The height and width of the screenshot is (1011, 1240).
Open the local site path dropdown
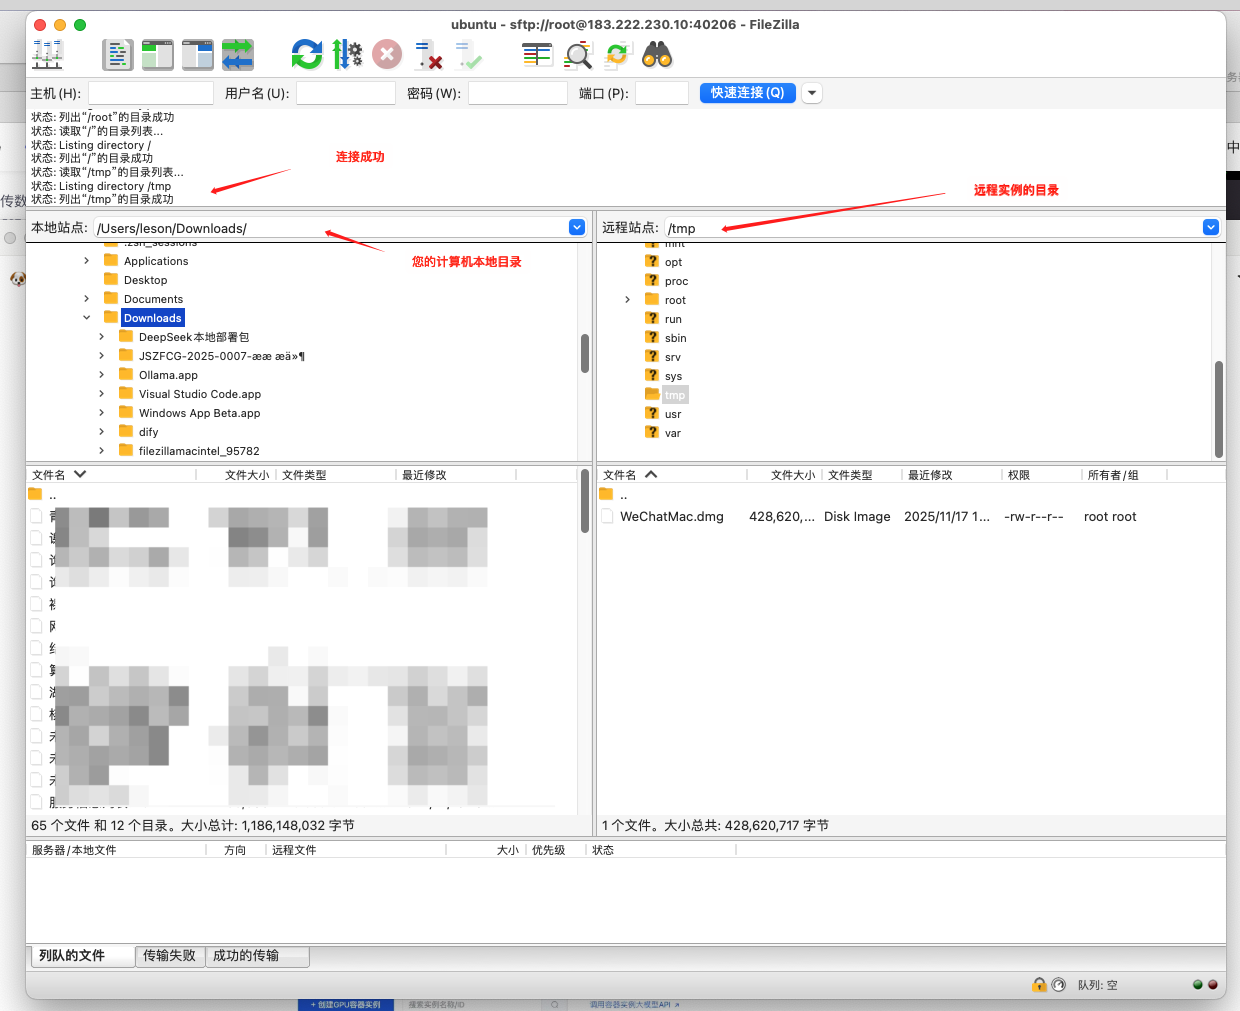(577, 228)
